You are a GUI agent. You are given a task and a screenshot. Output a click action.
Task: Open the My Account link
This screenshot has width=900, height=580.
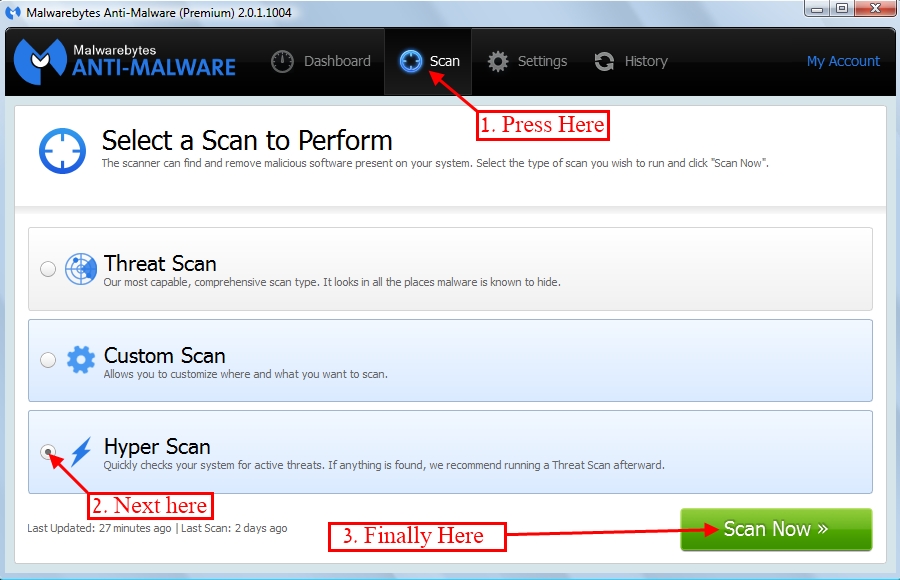click(x=843, y=61)
